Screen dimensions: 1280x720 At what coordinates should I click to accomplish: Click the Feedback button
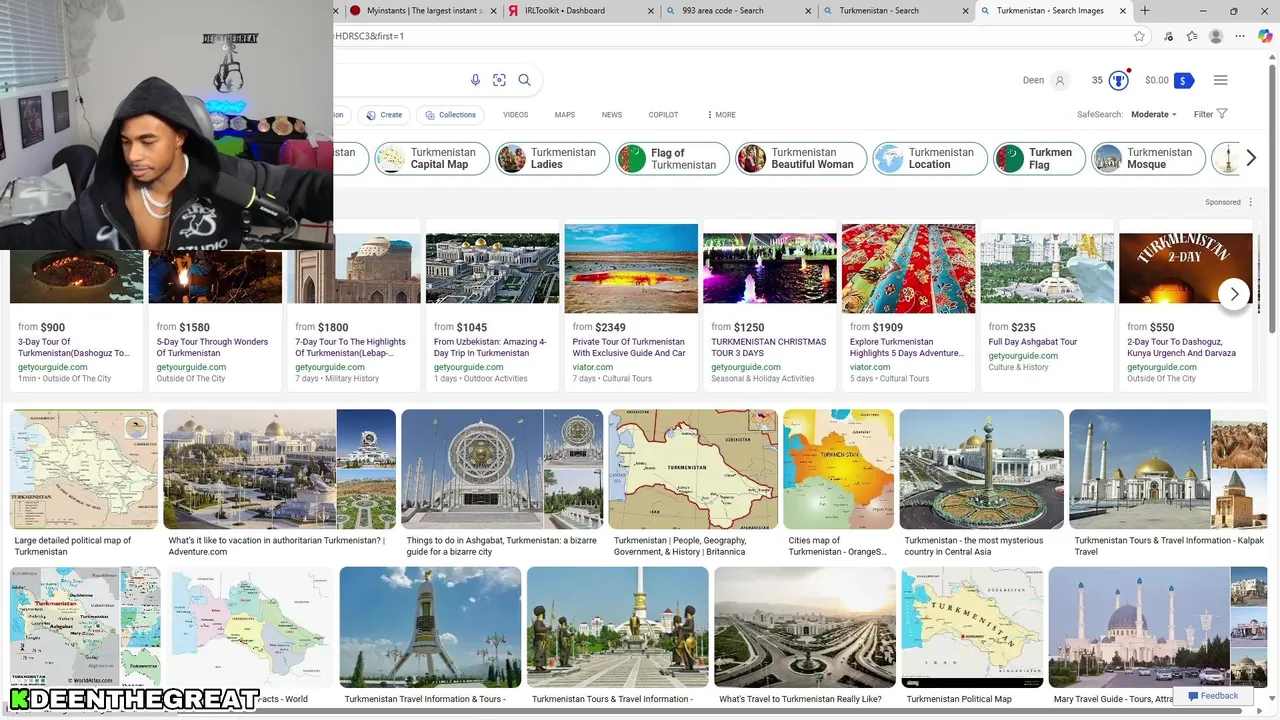click(x=1213, y=696)
